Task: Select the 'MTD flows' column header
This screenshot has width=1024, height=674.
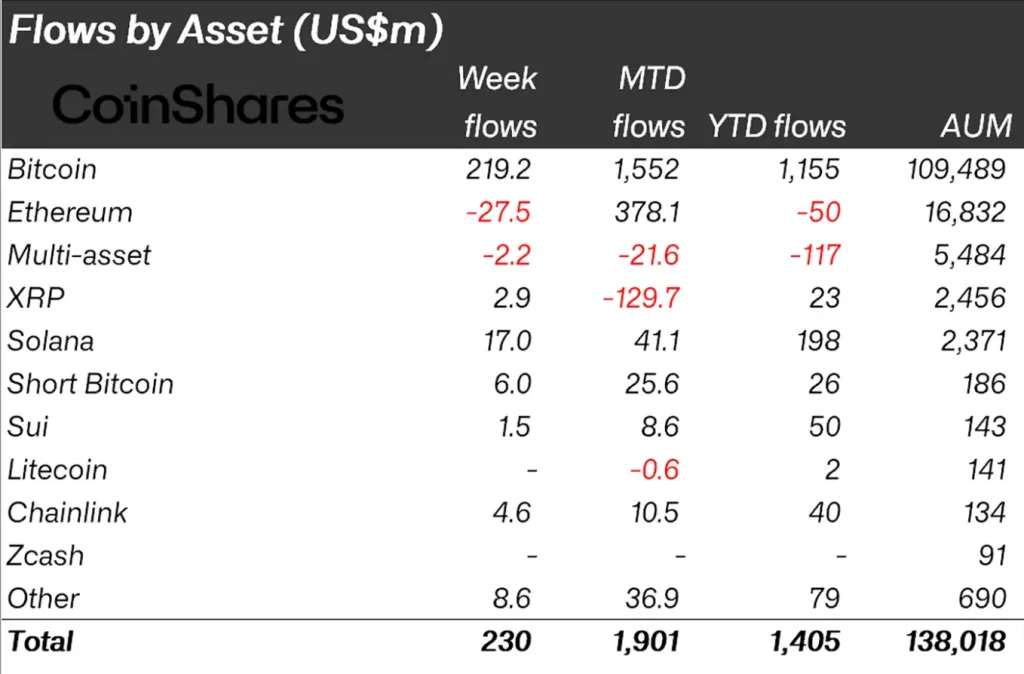Action: (x=649, y=102)
